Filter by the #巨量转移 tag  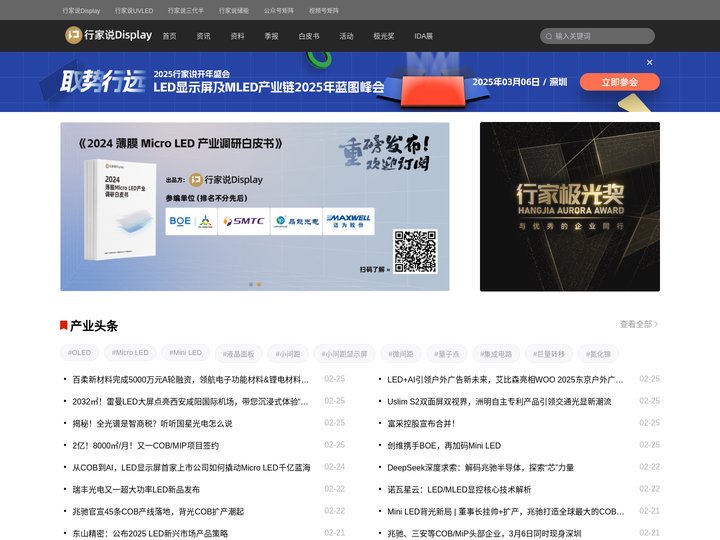coord(549,354)
